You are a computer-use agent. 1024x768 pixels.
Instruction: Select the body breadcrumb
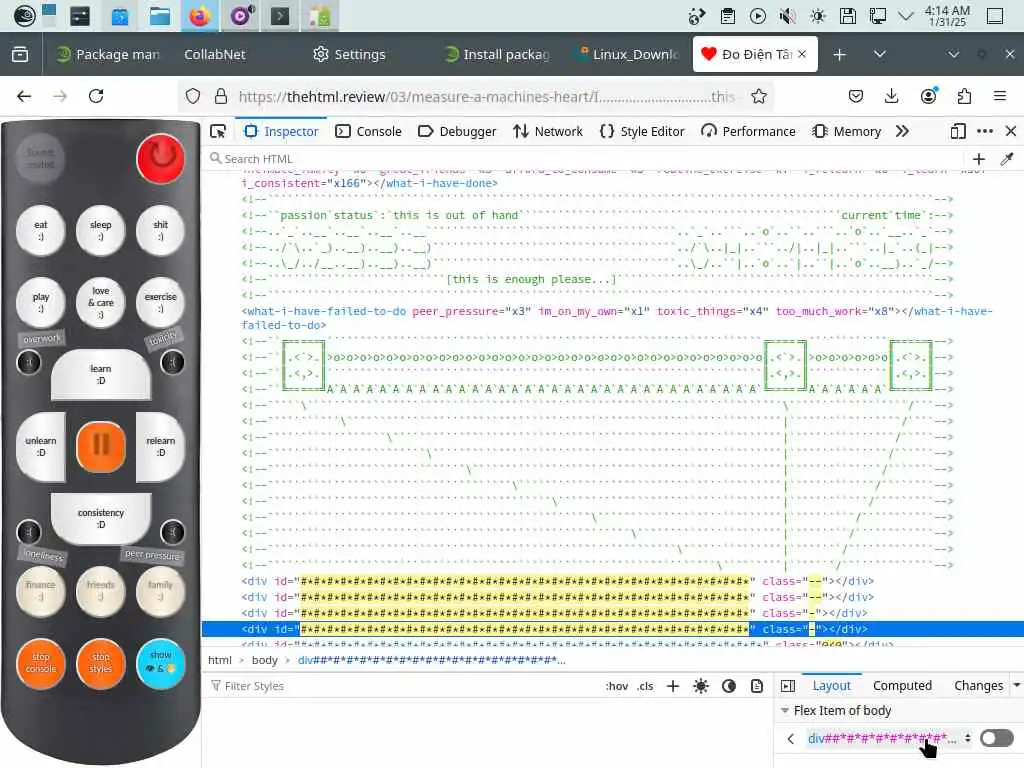pyautogui.click(x=264, y=660)
